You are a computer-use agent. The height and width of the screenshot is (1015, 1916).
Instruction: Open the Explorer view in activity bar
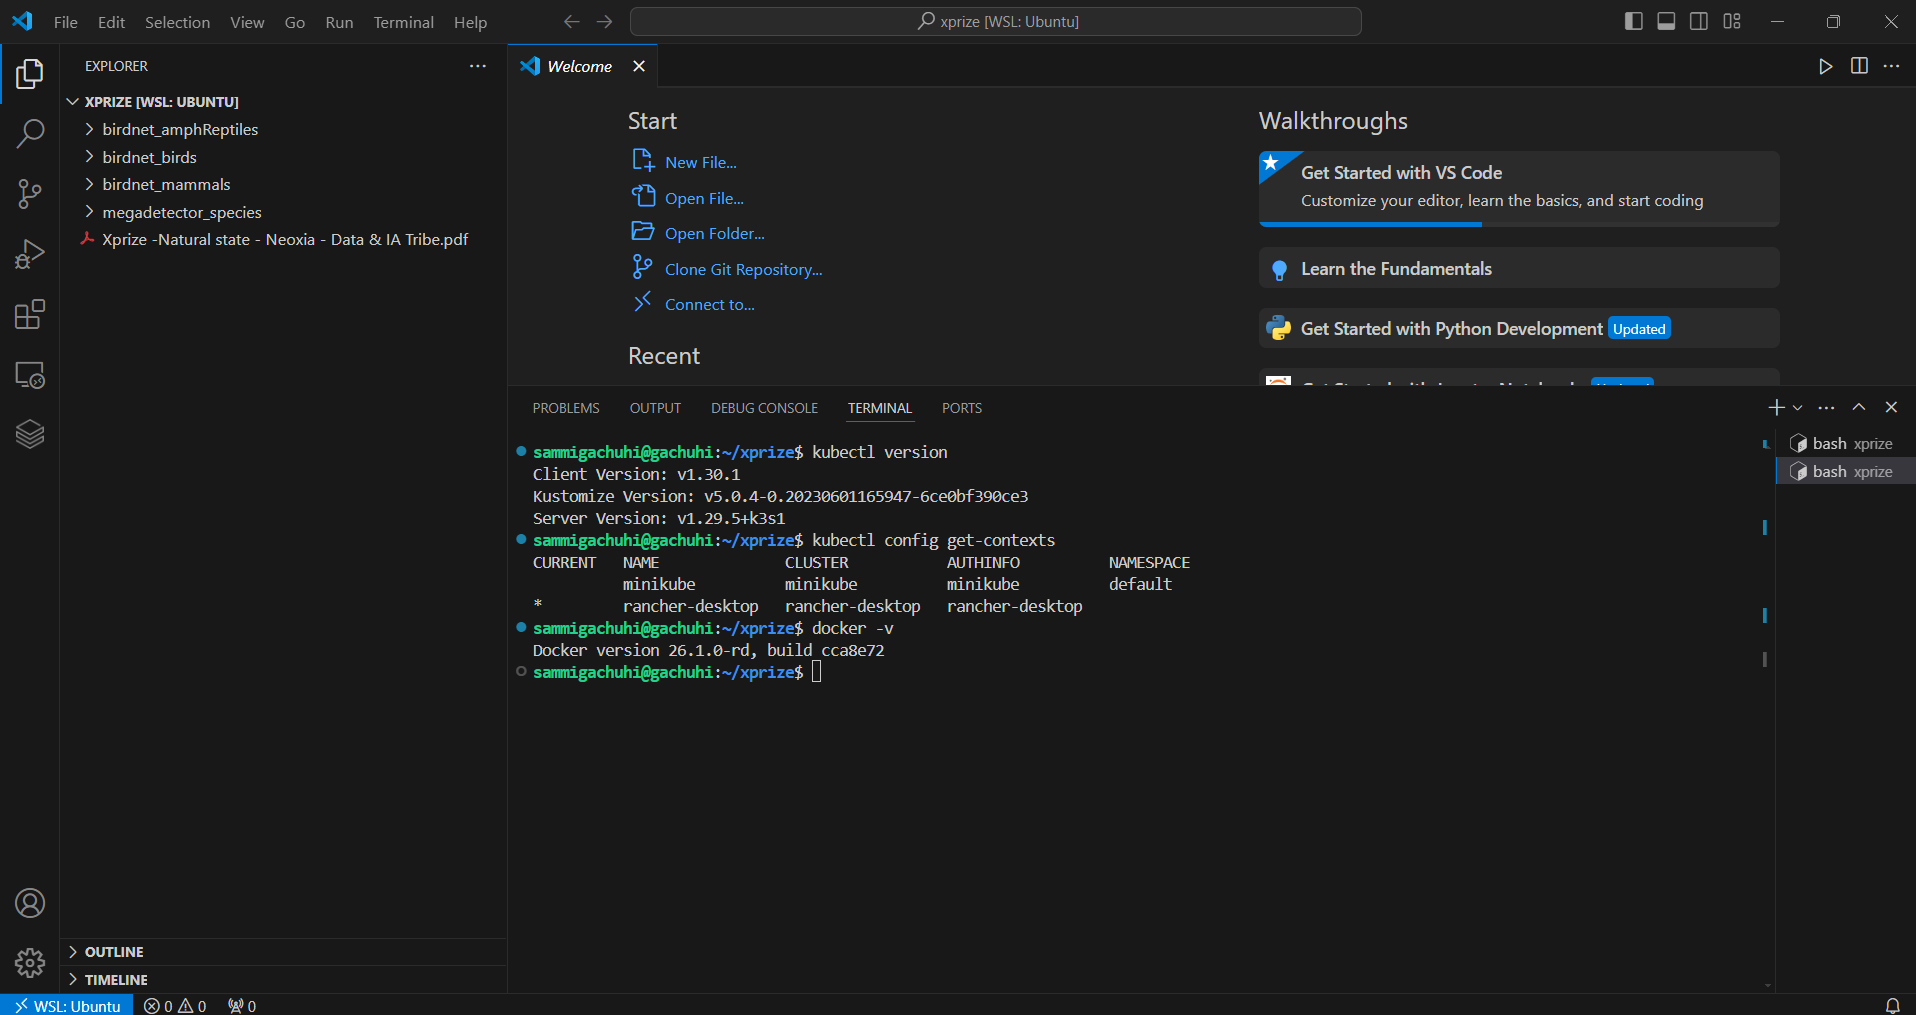(x=30, y=74)
